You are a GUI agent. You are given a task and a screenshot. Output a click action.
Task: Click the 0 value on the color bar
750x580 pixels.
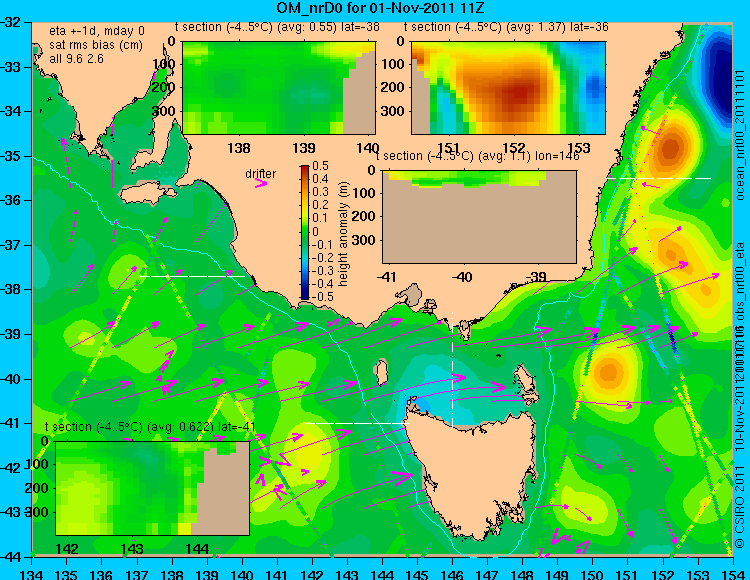[x=315, y=231]
